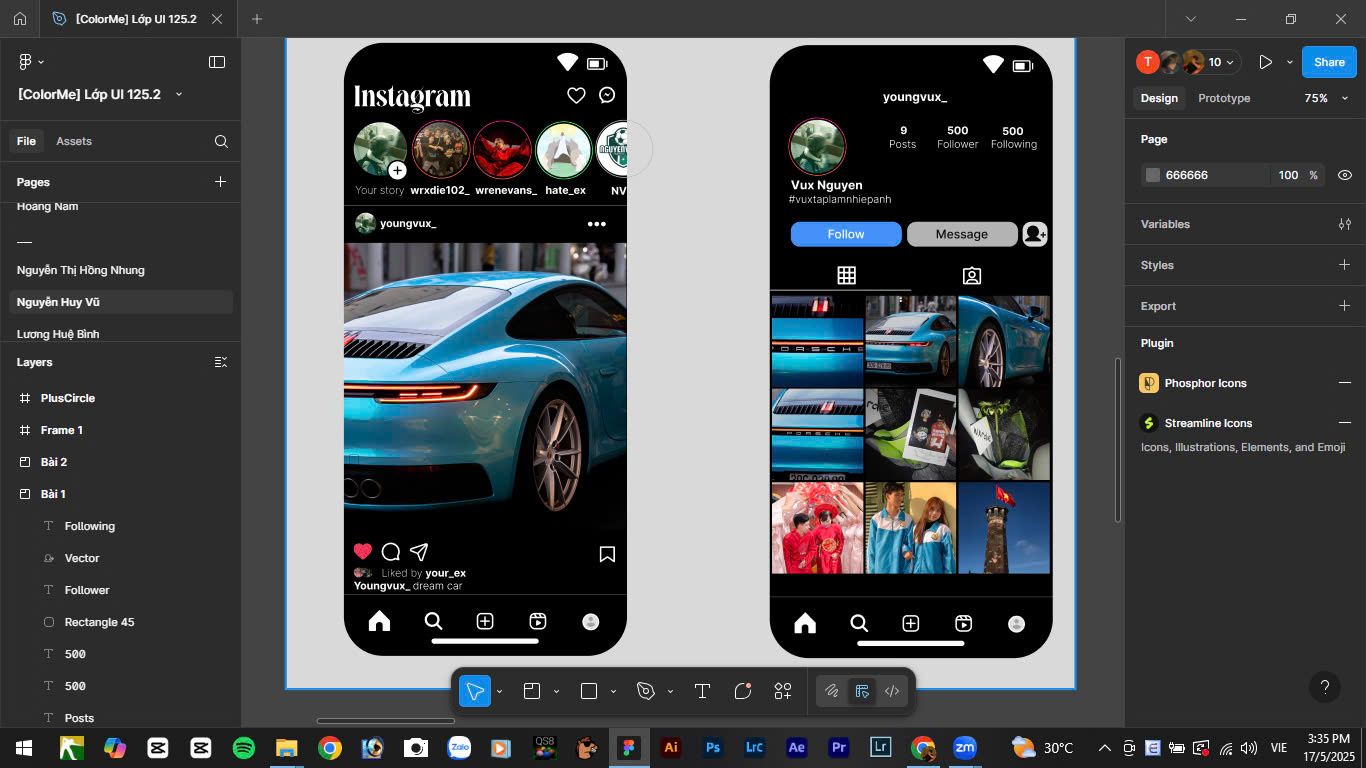This screenshot has height=768, width=1366.
Task: Select the Pen tool
Action: (646, 691)
